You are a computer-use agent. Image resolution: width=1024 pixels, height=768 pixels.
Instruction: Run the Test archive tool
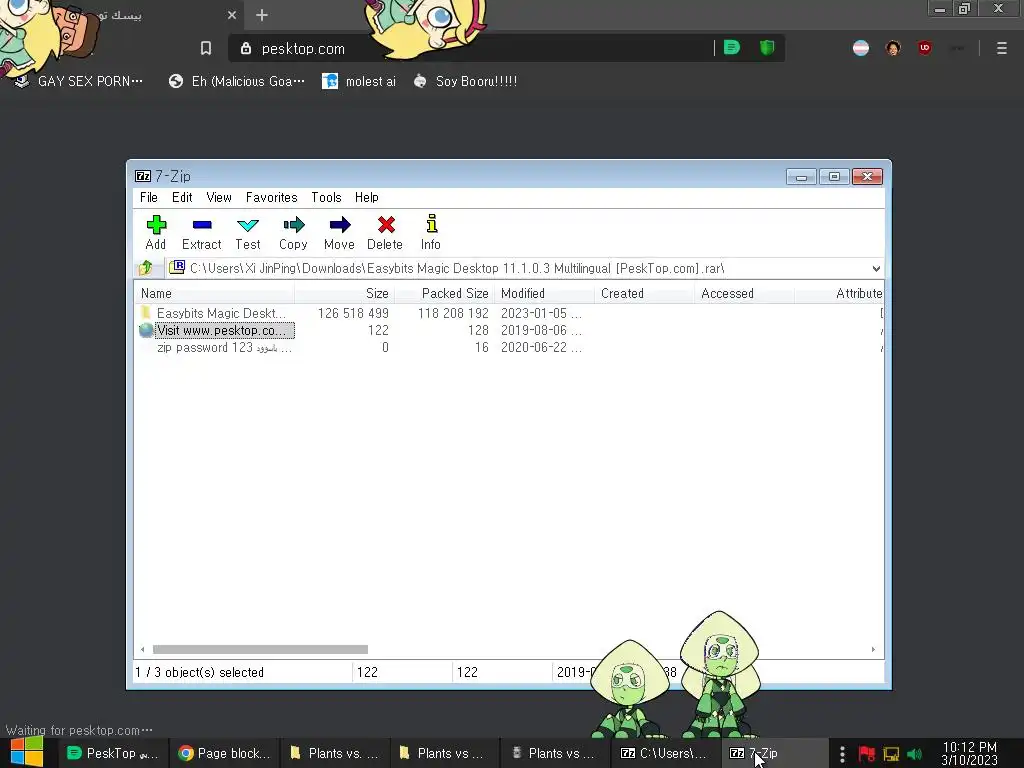tap(248, 232)
